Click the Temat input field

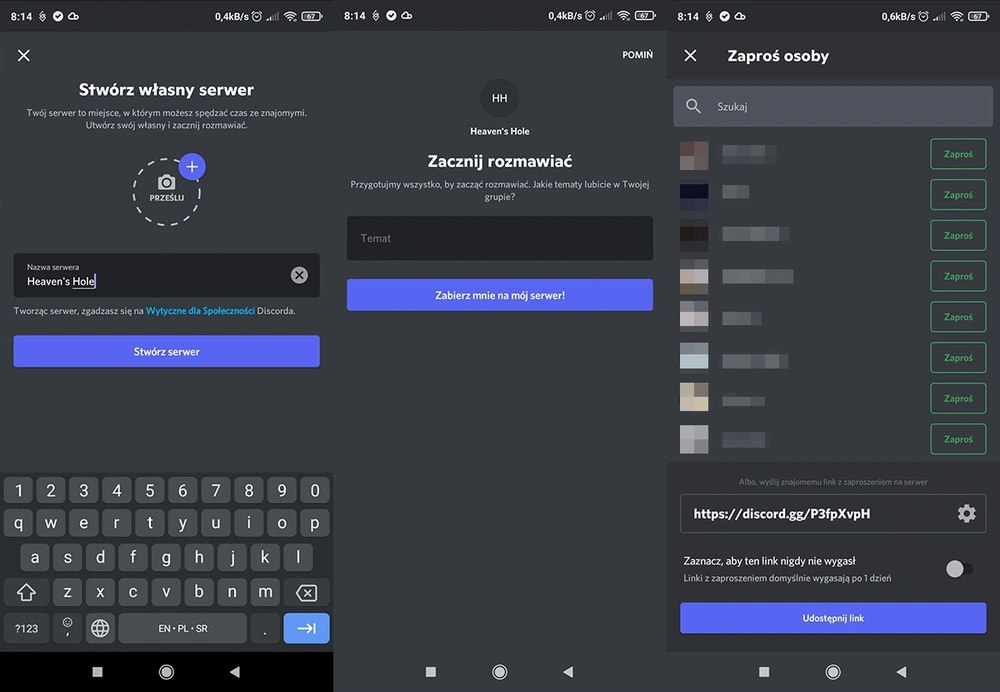click(x=499, y=238)
